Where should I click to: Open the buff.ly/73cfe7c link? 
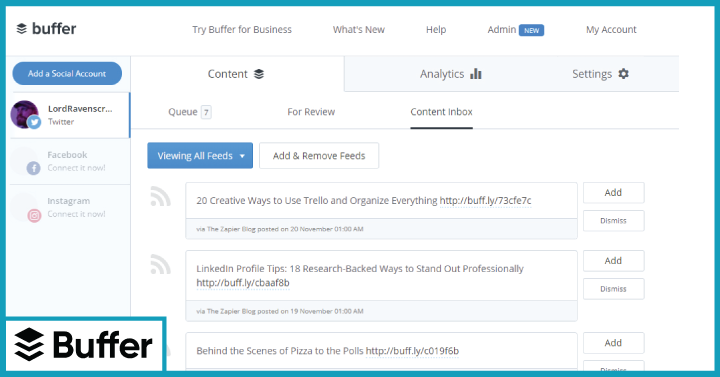(485, 201)
